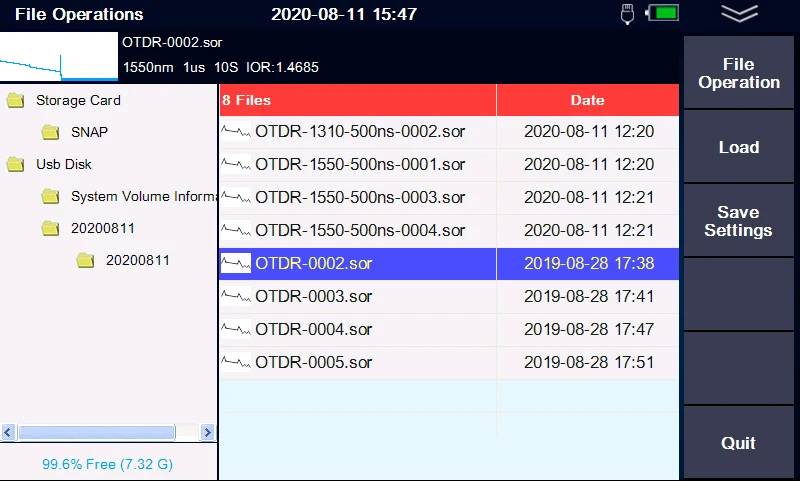
Task: Expand the double-chevron dropdown at top right
Action: 739,13
